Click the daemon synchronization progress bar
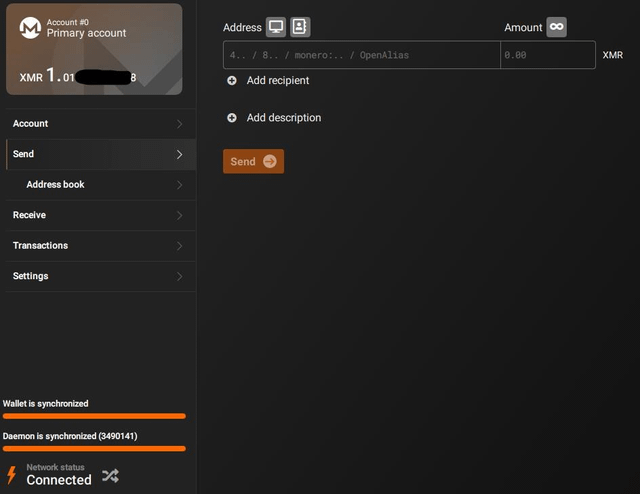 (94, 449)
